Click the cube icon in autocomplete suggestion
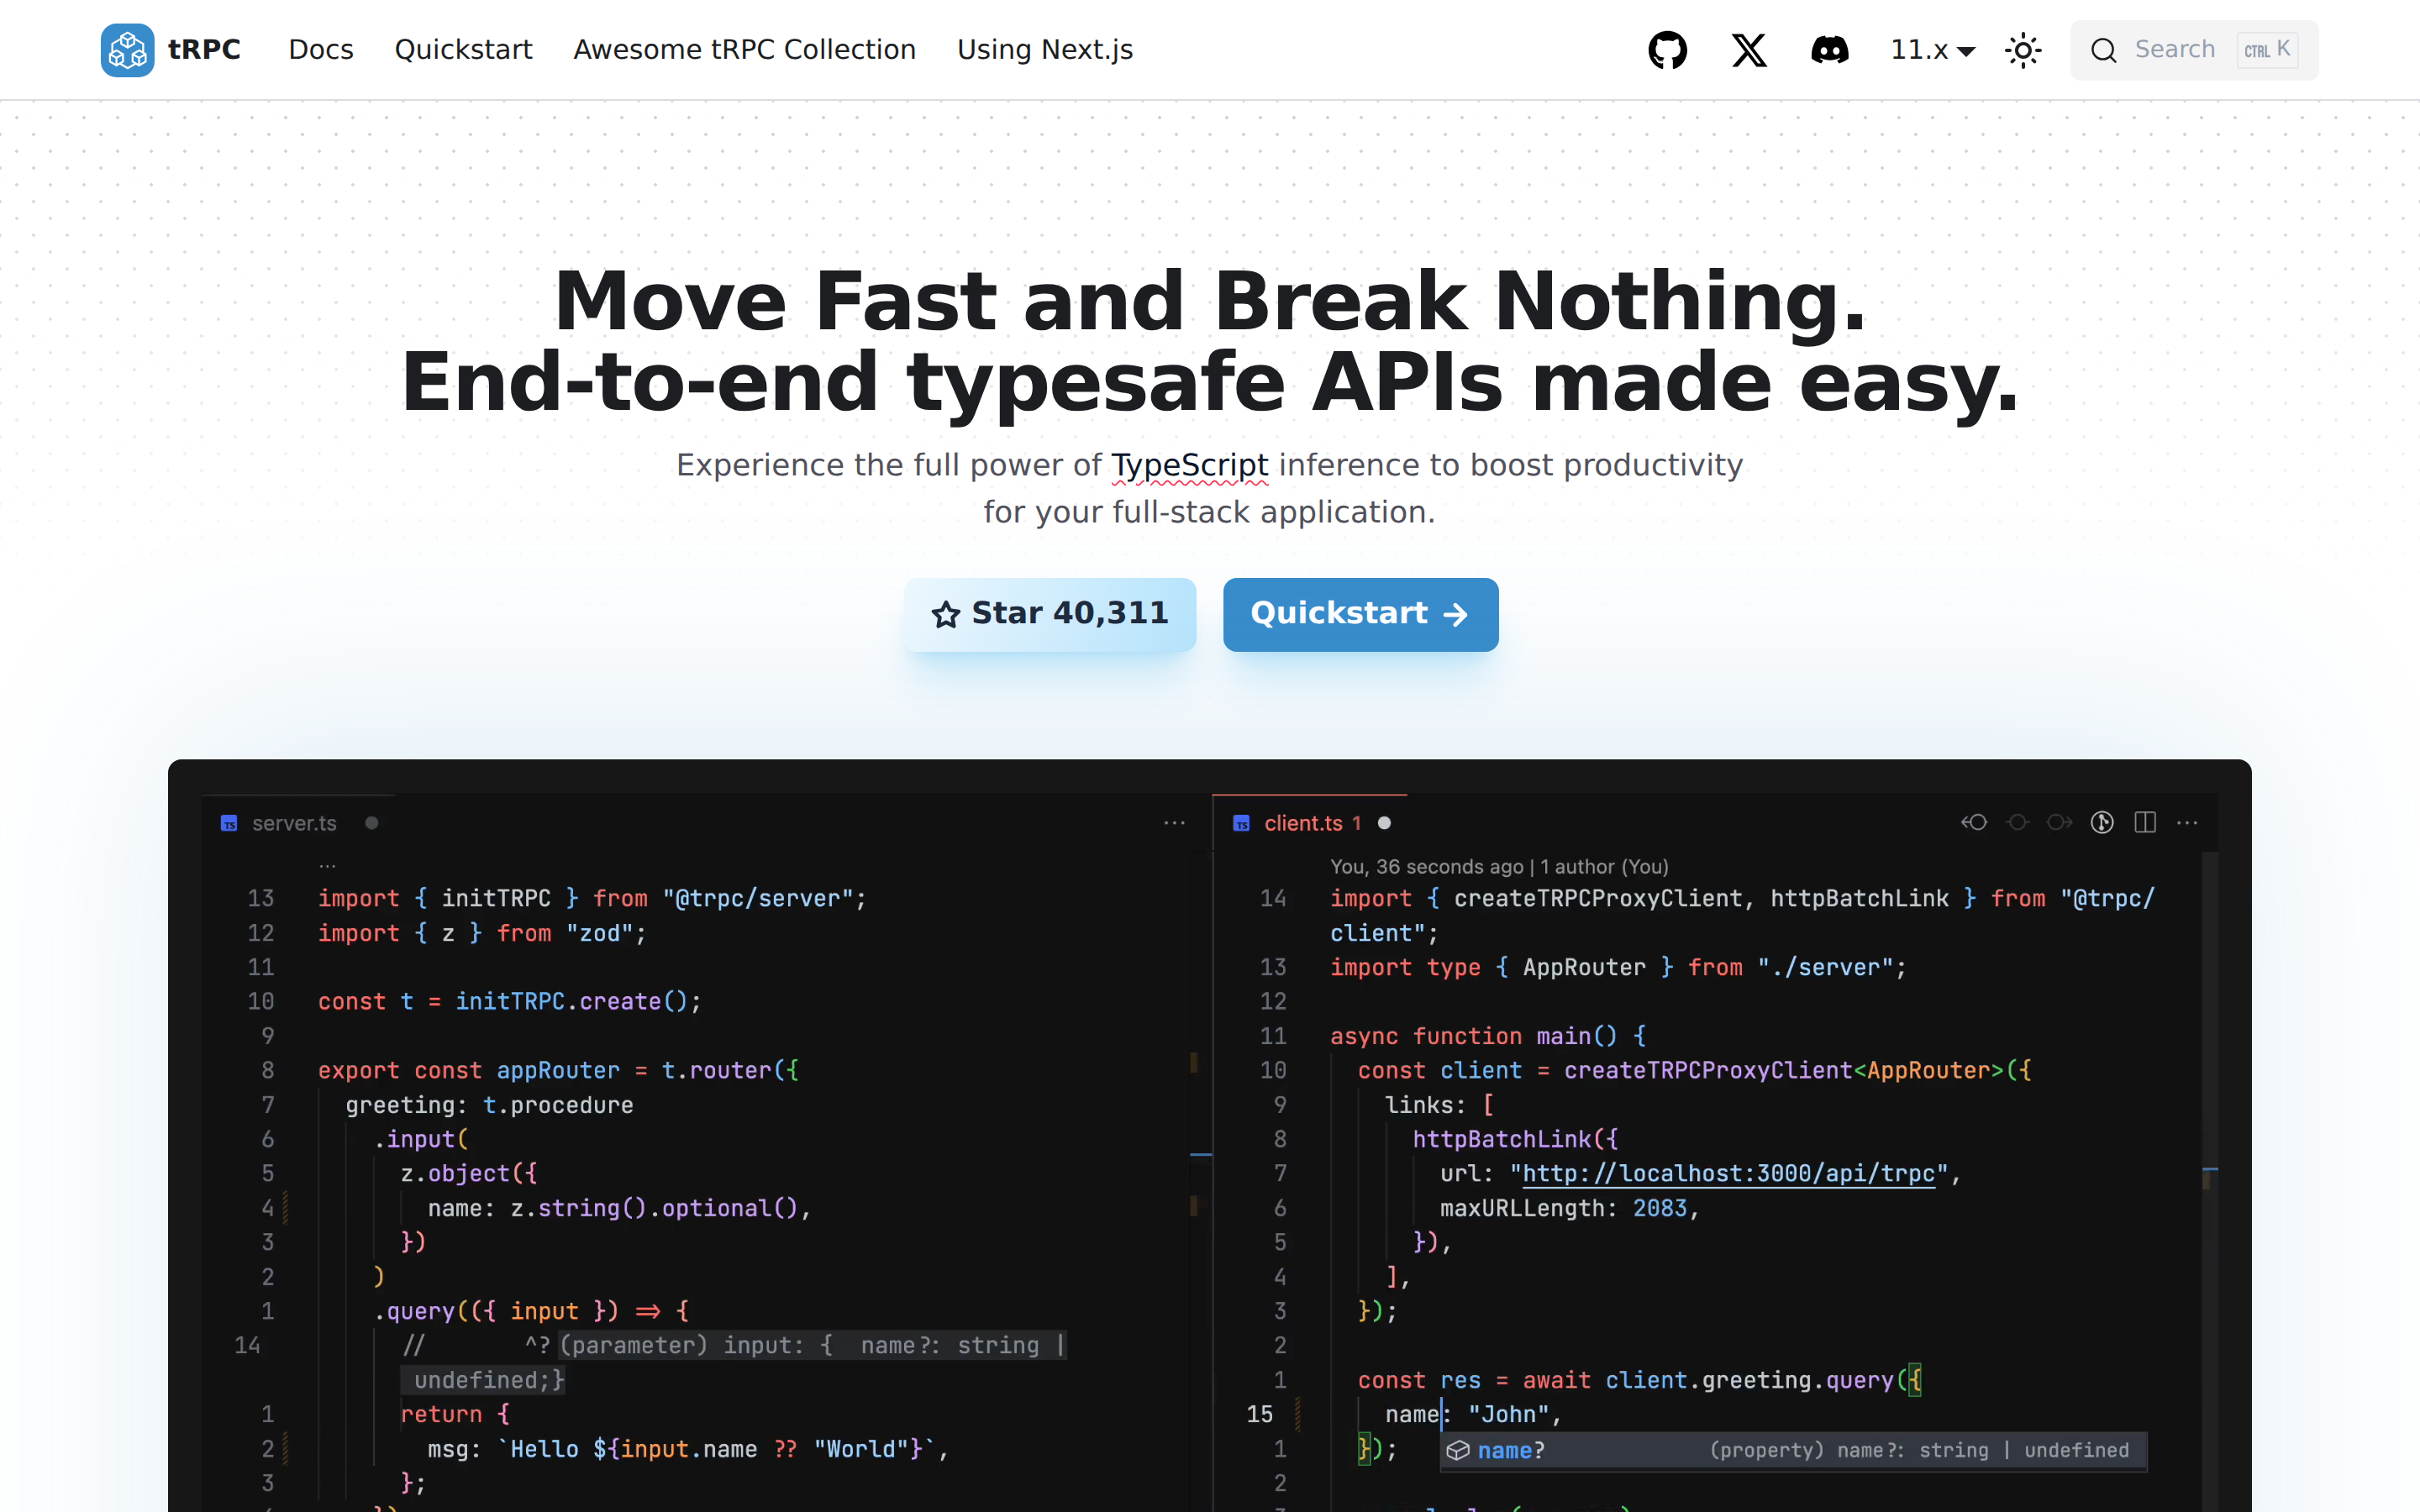The height and width of the screenshot is (1512, 2420). [1458, 1450]
